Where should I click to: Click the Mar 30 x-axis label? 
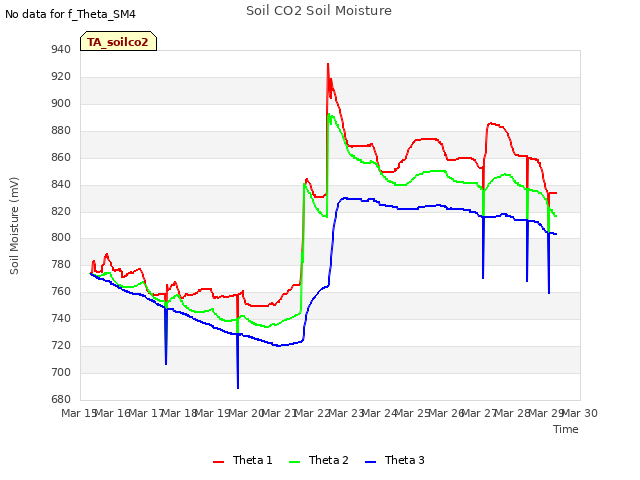coord(580,413)
